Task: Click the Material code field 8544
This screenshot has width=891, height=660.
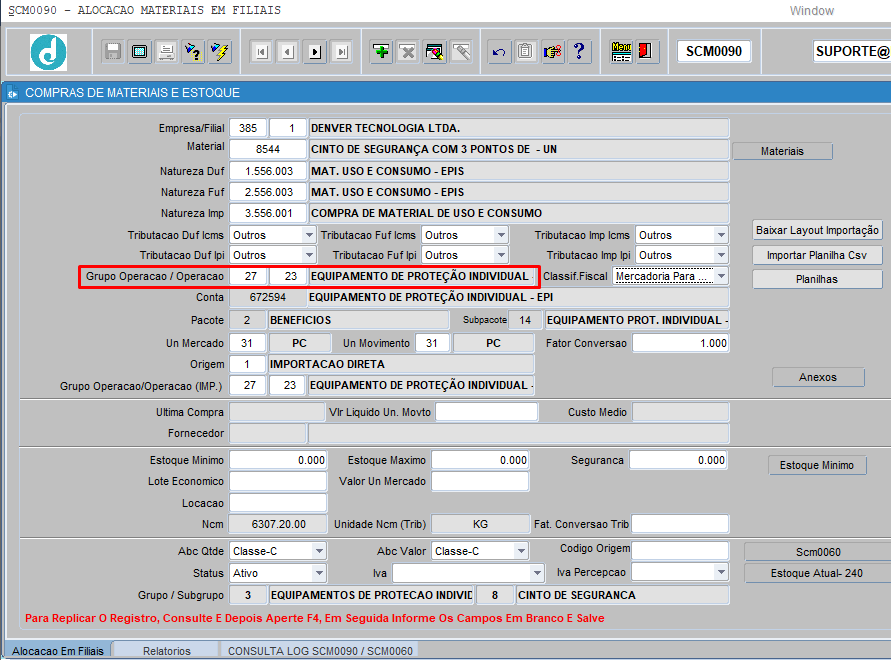Action: click(268, 150)
